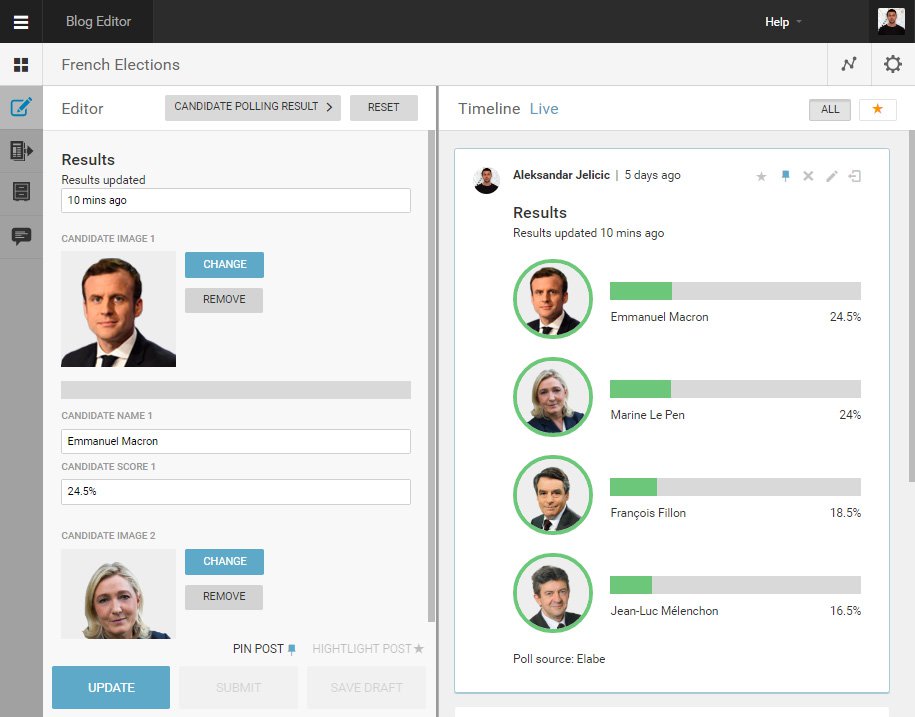Show ALL posts in timeline filter
915x717 pixels.
coord(830,109)
